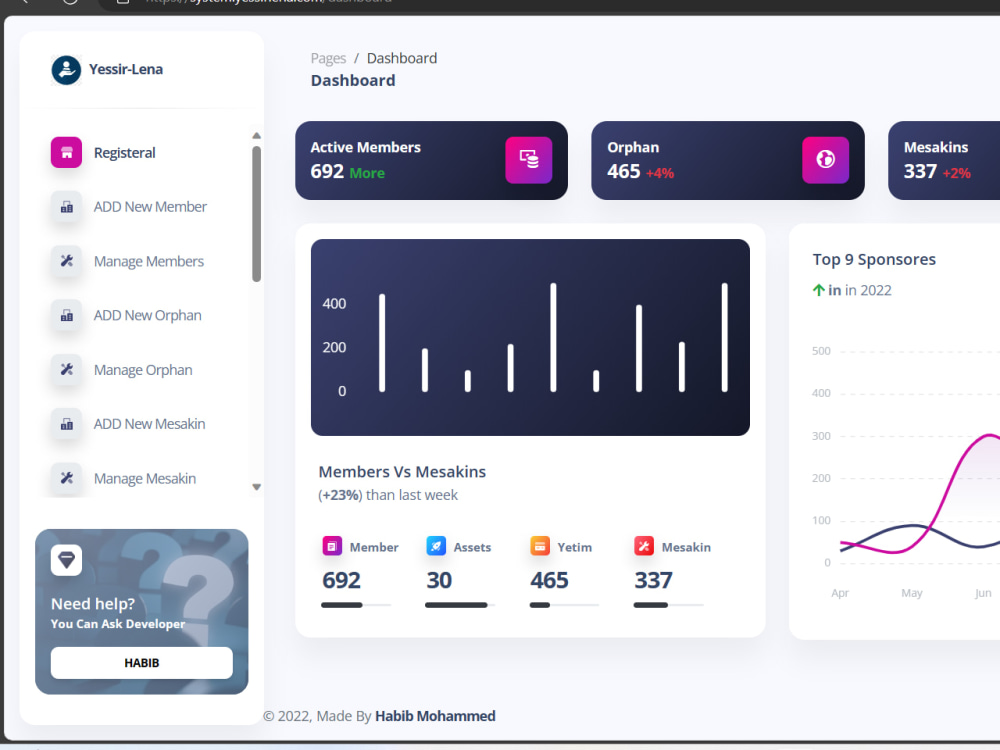
Task: Click the Mesakins 337 card
Action: pyautogui.click(x=944, y=160)
